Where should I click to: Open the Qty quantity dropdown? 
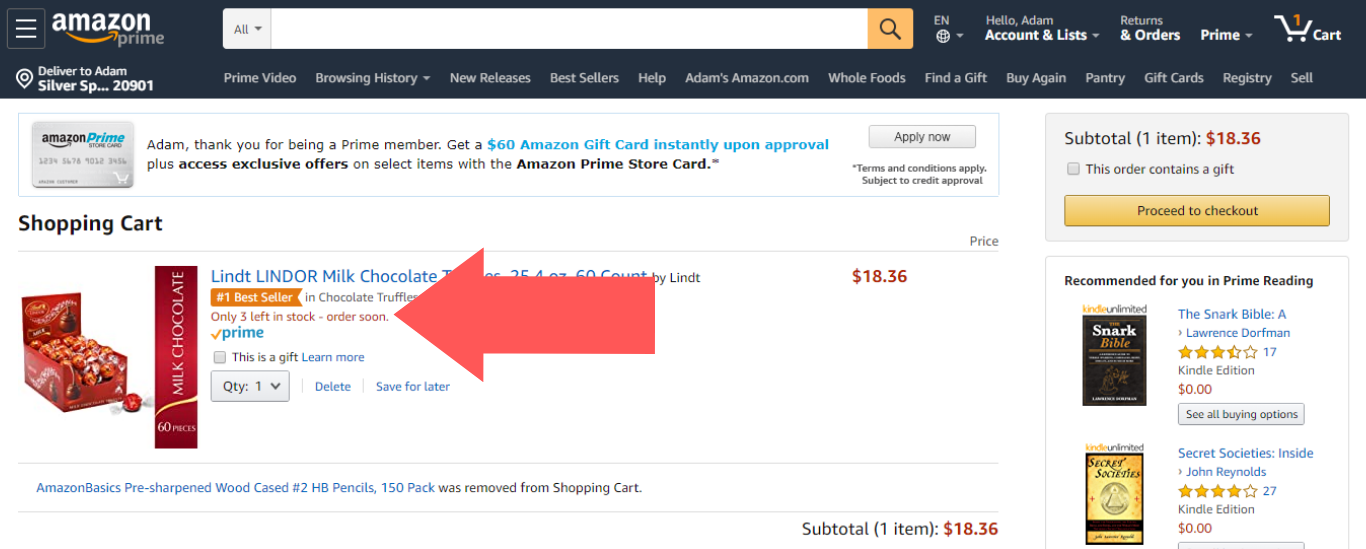click(250, 386)
